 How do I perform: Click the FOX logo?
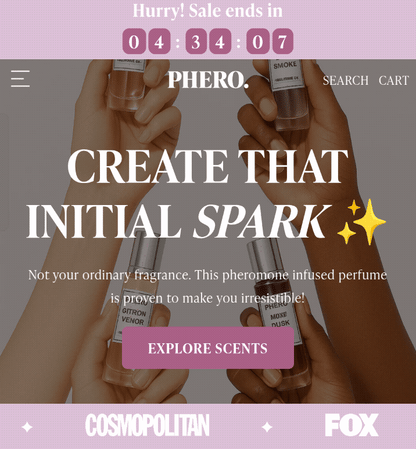(x=352, y=425)
